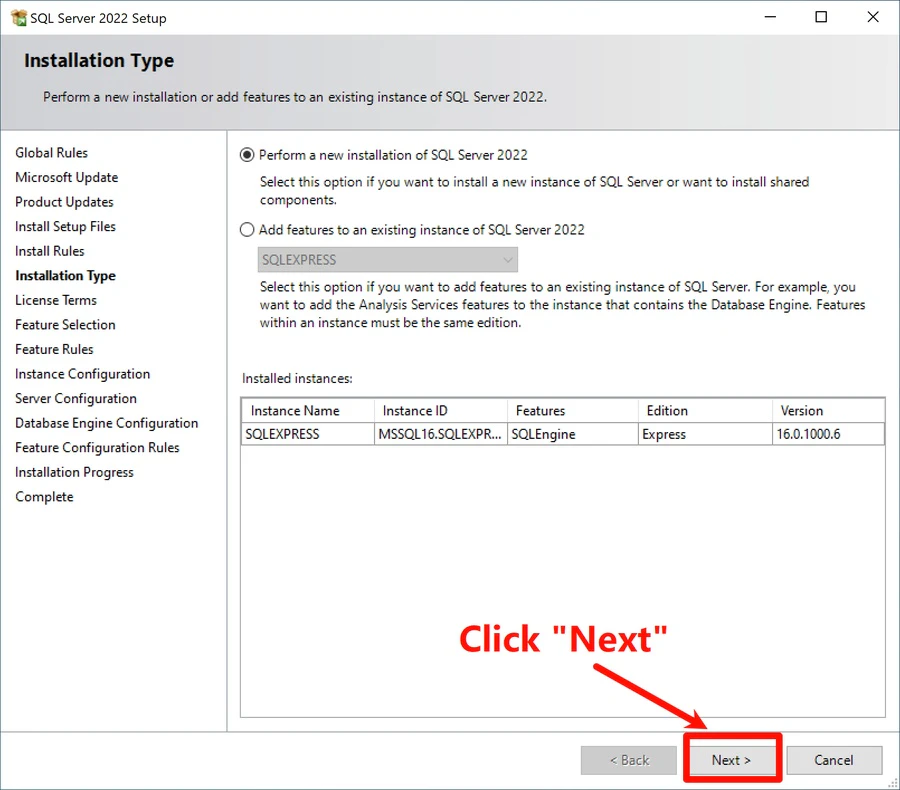The width and height of the screenshot is (900, 790).
Task: Click Installation Type step in sidebar
Action: [65, 276]
